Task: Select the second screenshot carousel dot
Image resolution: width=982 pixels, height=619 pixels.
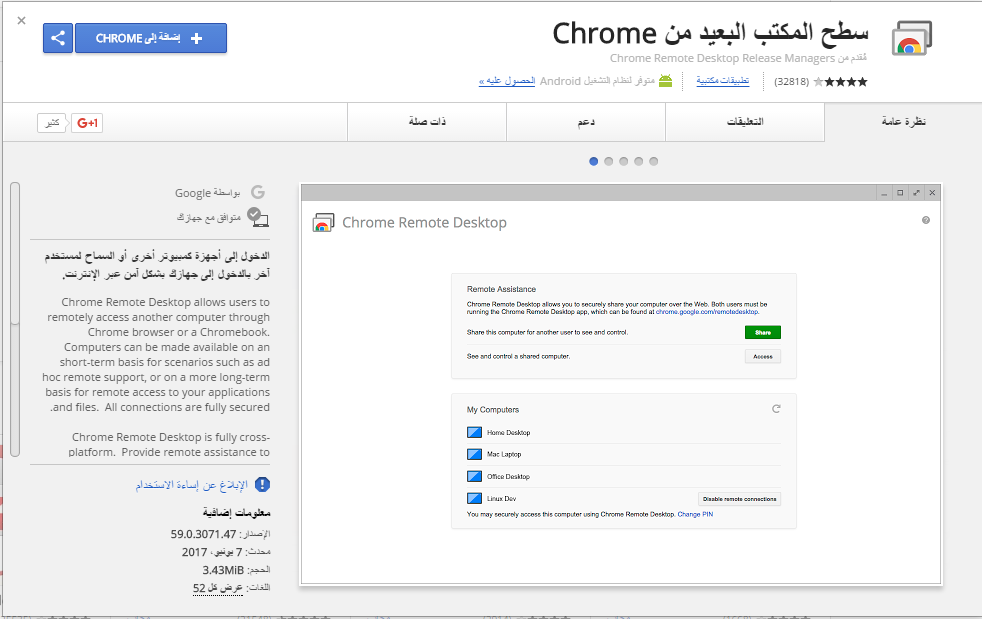Action: [x=609, y=161]
